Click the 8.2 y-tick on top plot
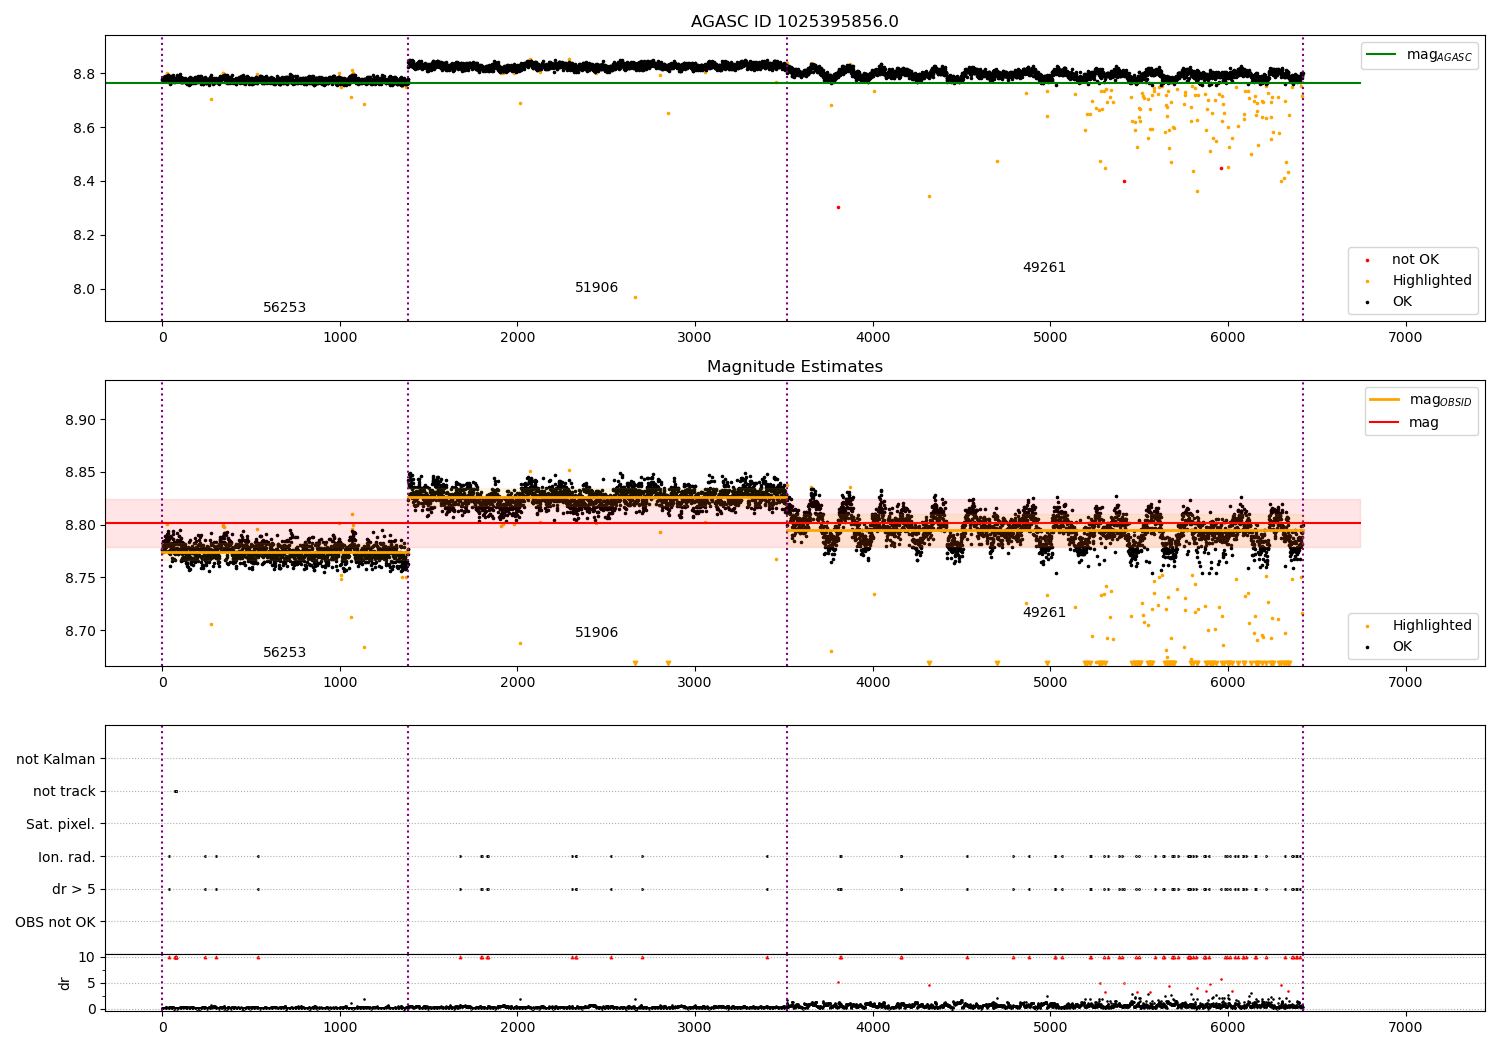The width and height of the screenshot is (1500, 1050). (84, 236)
